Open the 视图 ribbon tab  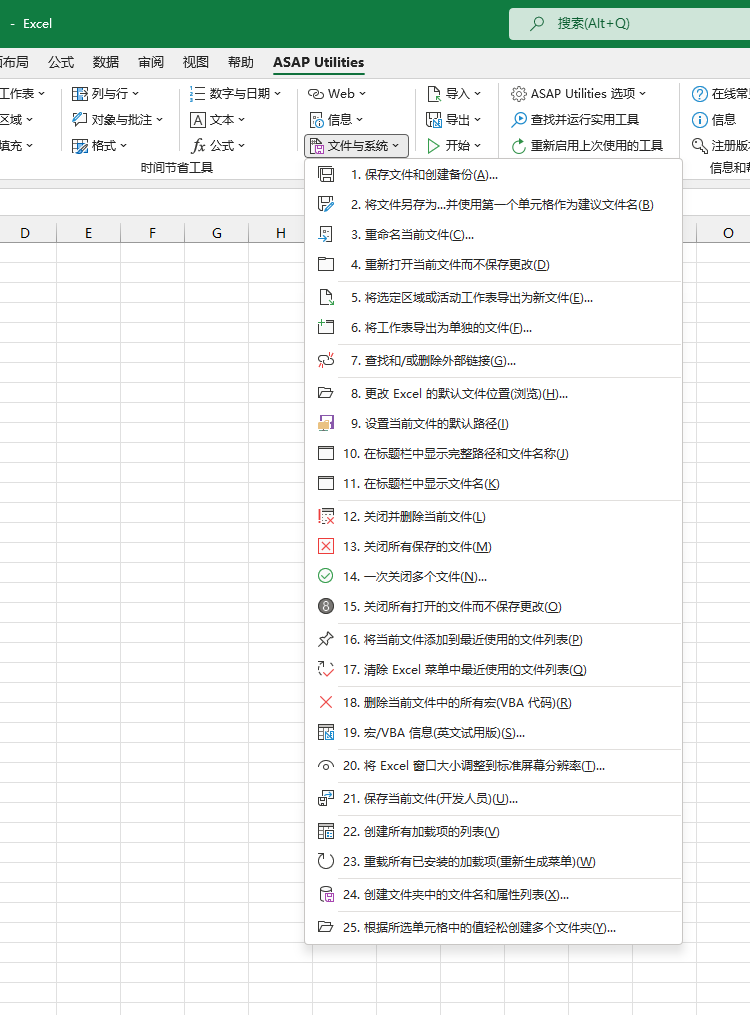coord(195,62)
